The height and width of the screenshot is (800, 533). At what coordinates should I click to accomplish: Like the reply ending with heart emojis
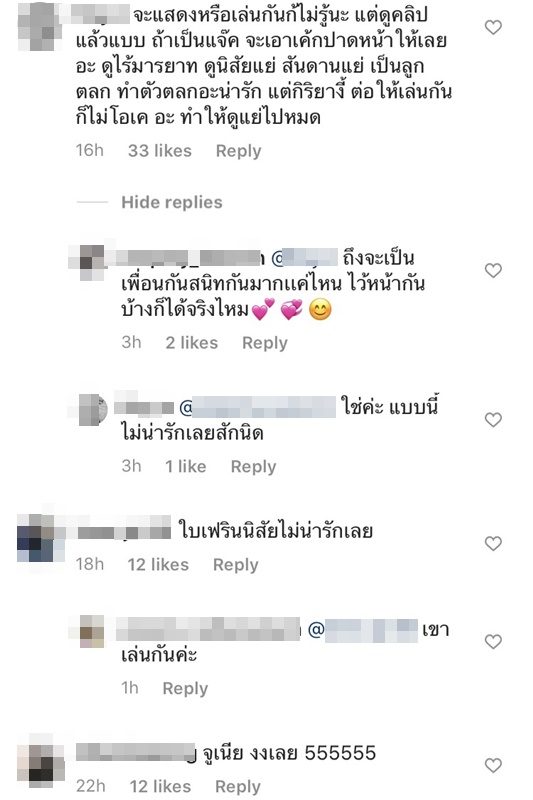pos(493,270)
